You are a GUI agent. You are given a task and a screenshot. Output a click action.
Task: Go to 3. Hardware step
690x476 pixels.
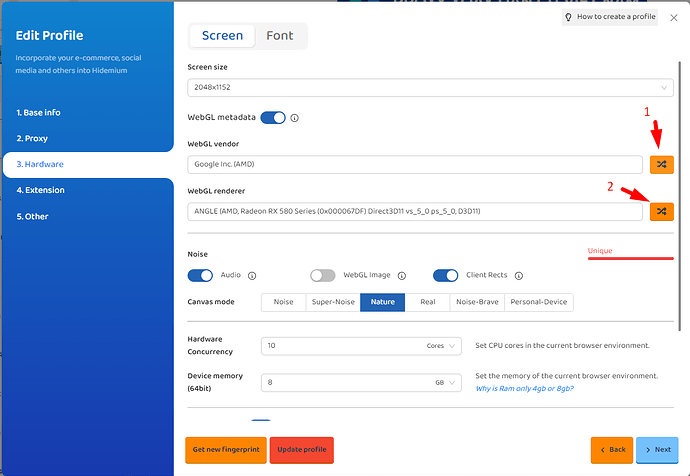[x=88, y=165]
